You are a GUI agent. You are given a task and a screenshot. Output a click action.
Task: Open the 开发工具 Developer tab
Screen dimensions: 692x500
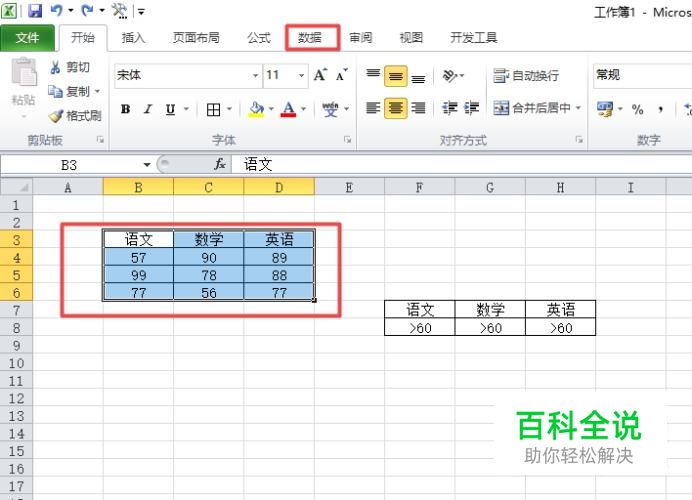tap(474, 38)
